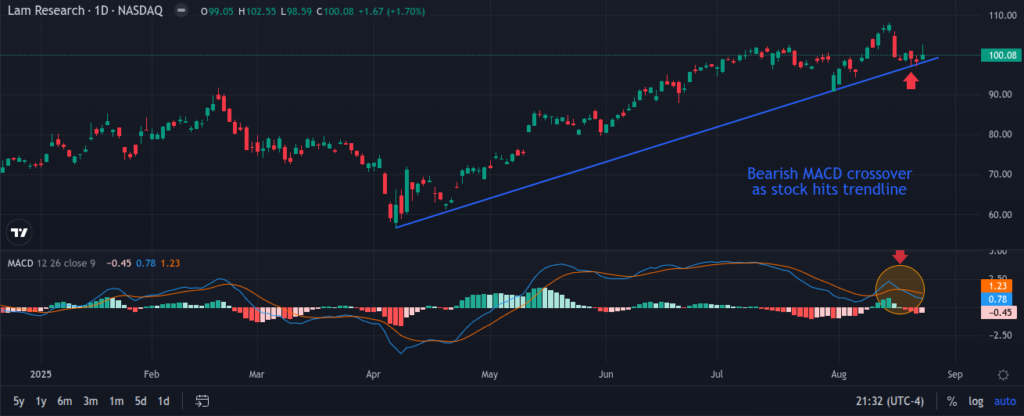Click the orange 1.23 signal value label
This screenshot has height=416, width=1024.
pos(997,285)
